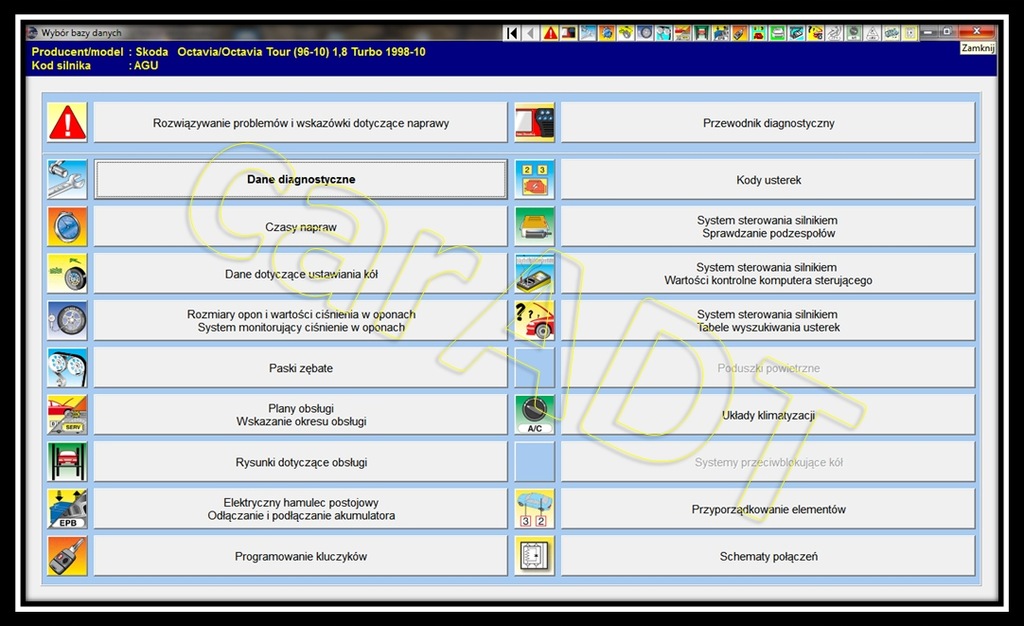
Task: Go to first page using top toolbar arrow-bar icon
Action: pos(511,33)
